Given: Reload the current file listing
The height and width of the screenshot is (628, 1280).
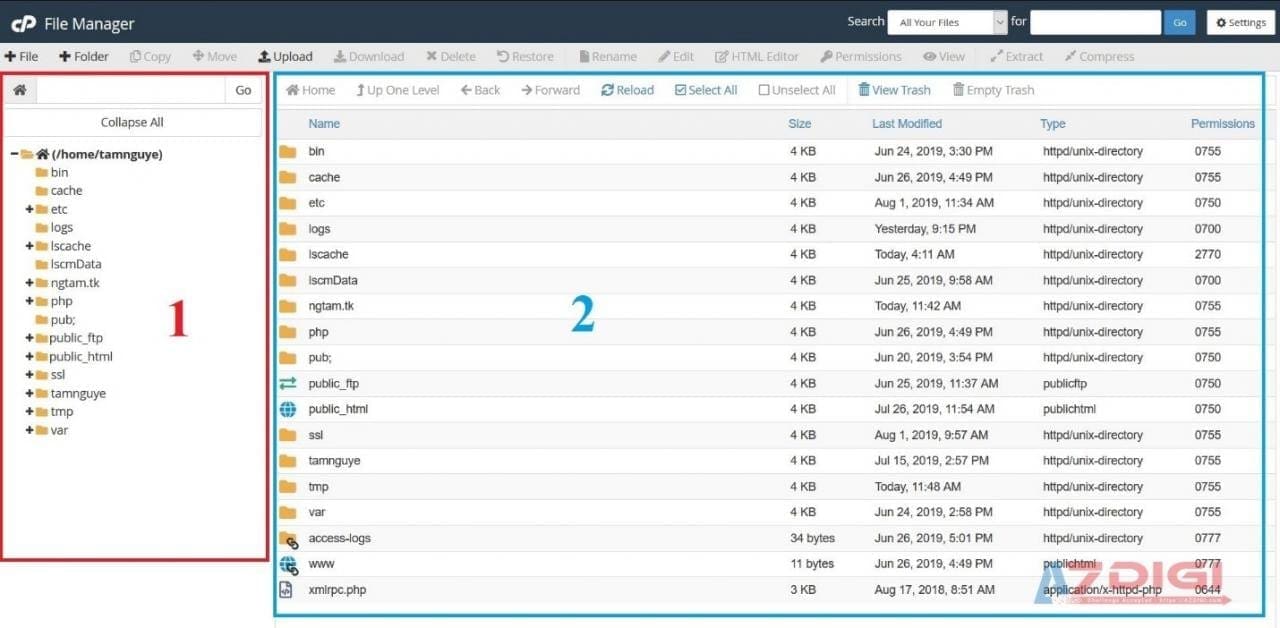Looking at the screenshot, I should pos(627,89).
